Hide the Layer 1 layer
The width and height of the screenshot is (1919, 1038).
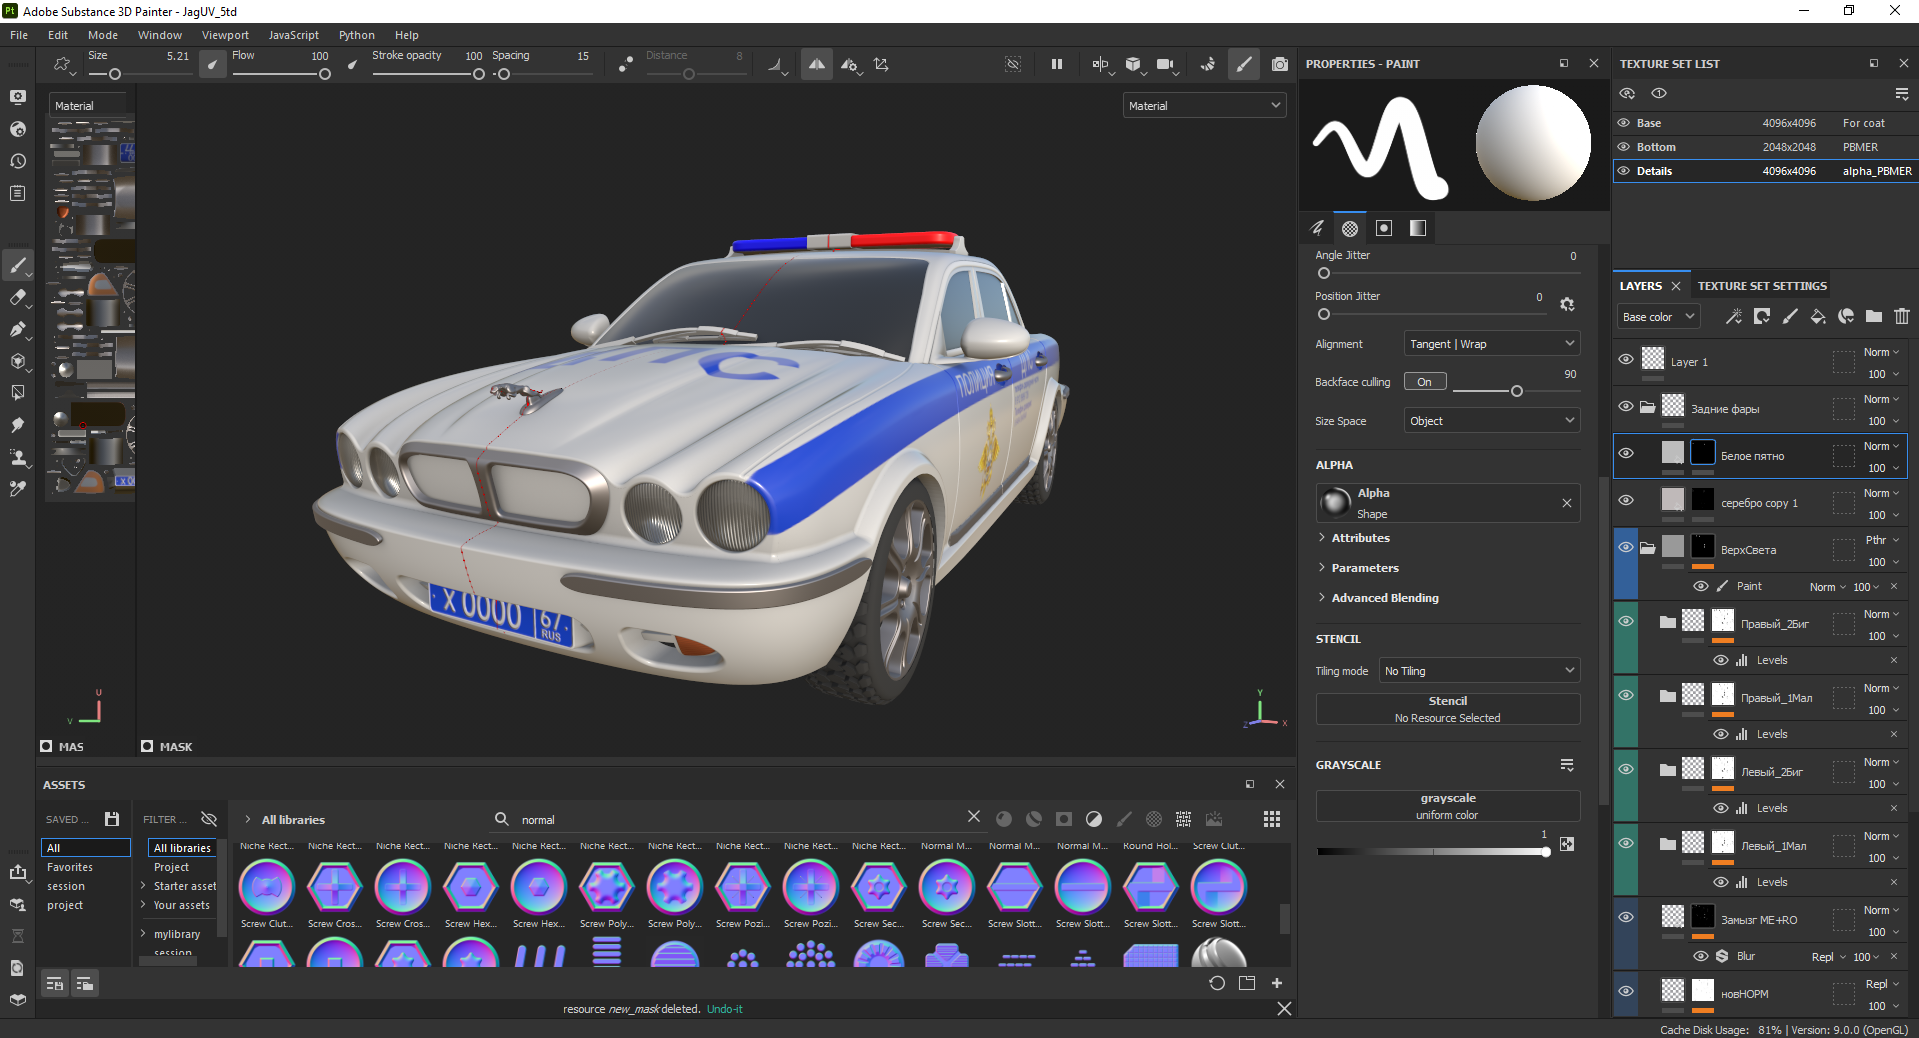[x=1626, y=359]
